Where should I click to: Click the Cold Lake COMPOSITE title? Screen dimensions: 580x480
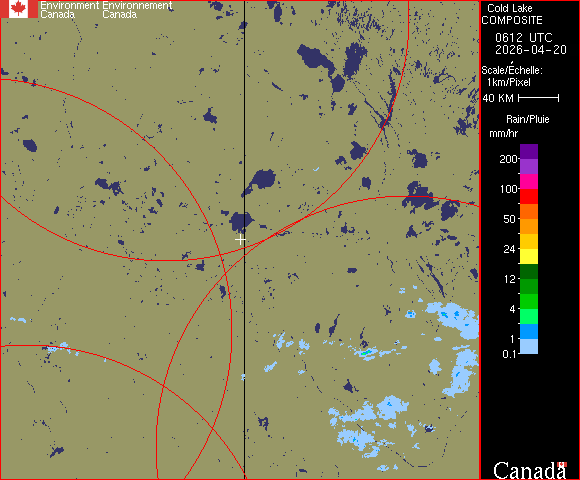point(512,14)
